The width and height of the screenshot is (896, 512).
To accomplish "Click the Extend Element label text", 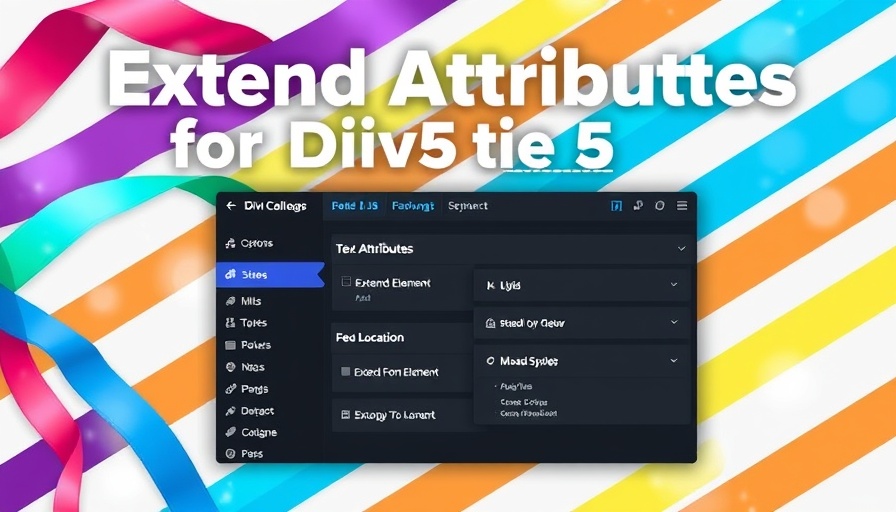I will tap(393, 283).
